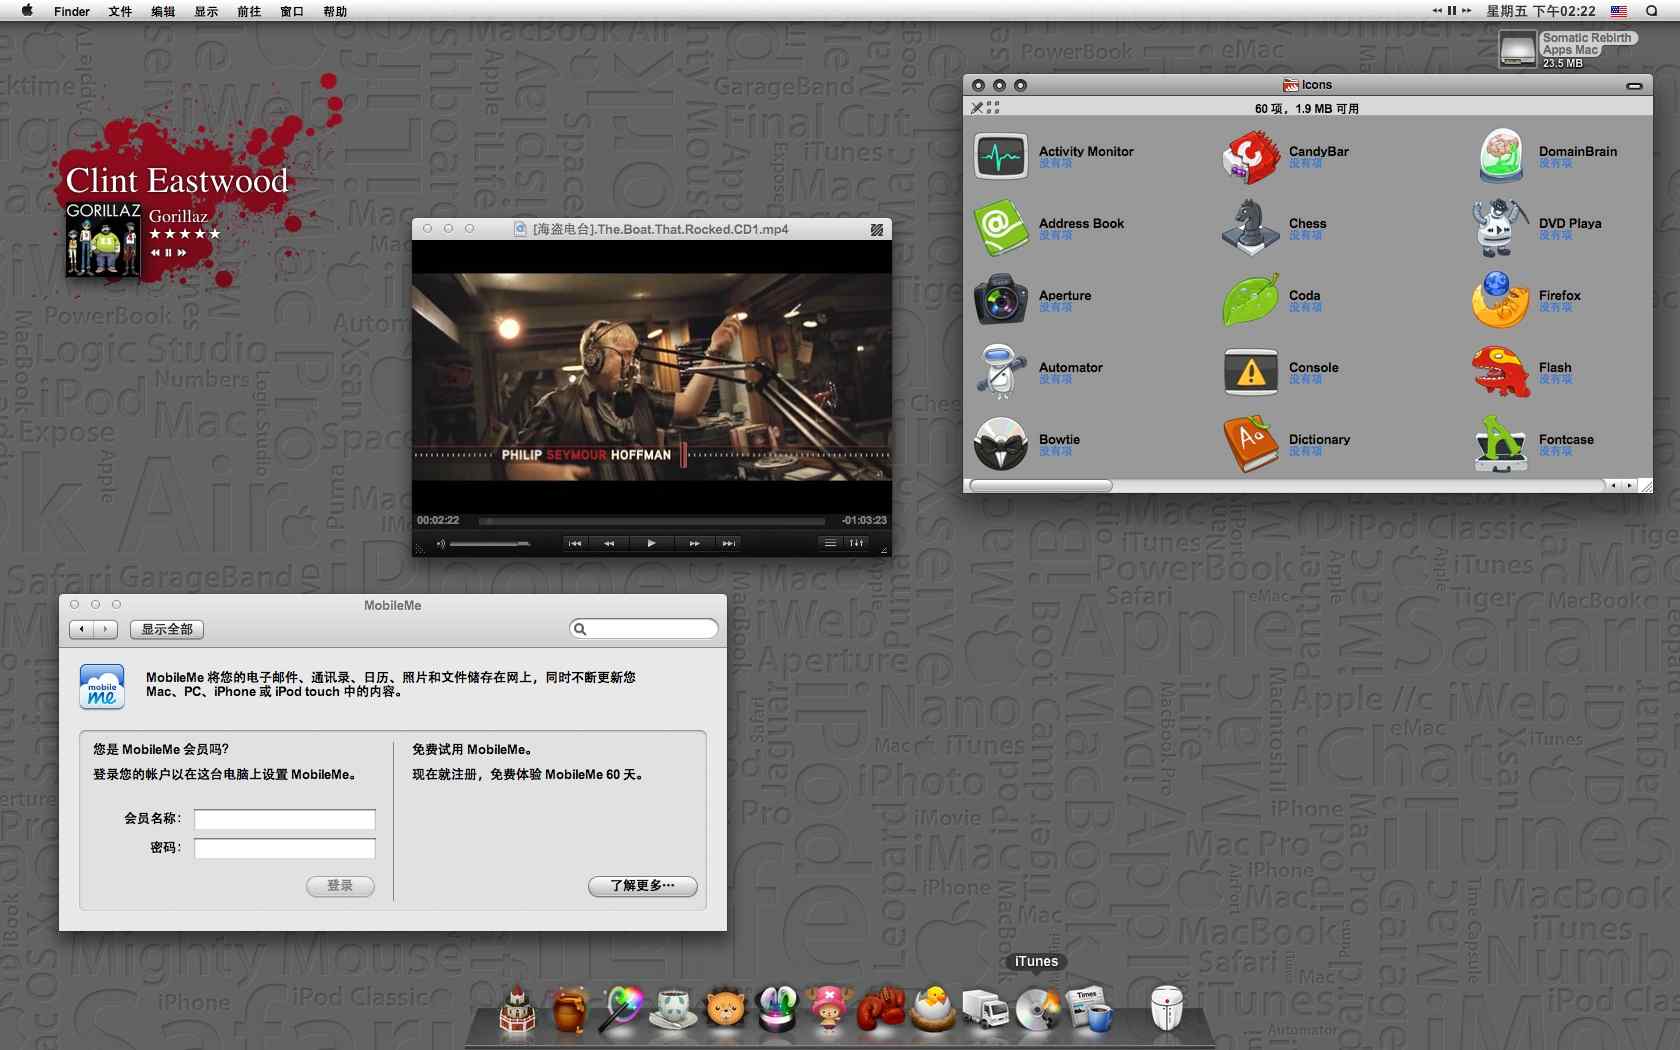Skip to previous chapter in the video player
The height and width of the screenshot is (1050, 1680).
(x=575, y=543)
